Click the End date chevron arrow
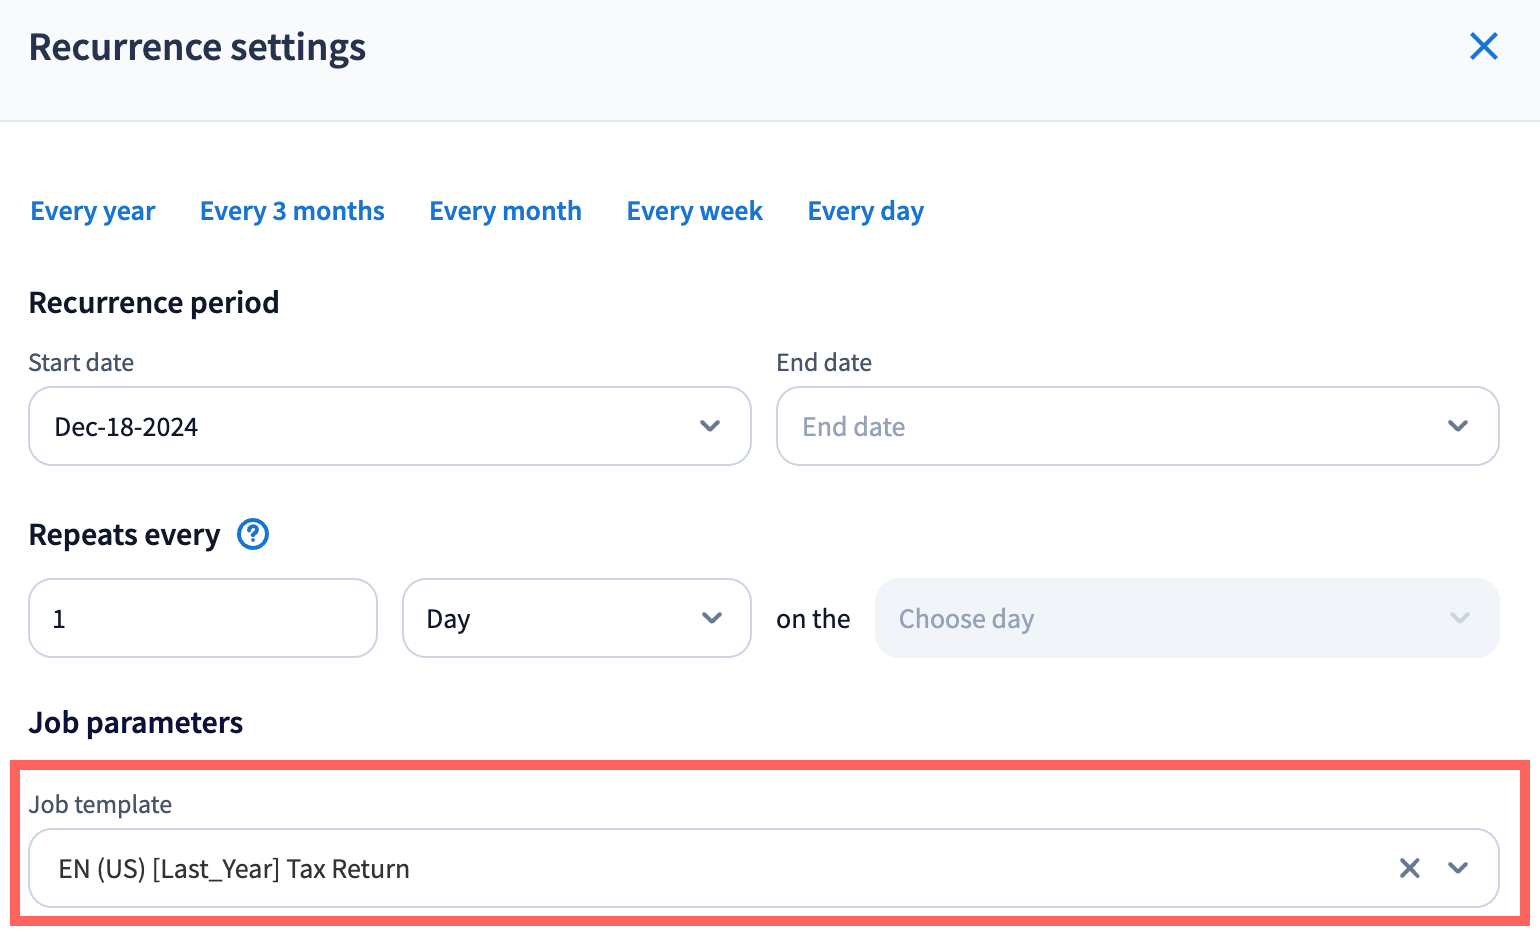Image resolution: width=1540 pixels, height=932 pixels. tap(1458, 426)
